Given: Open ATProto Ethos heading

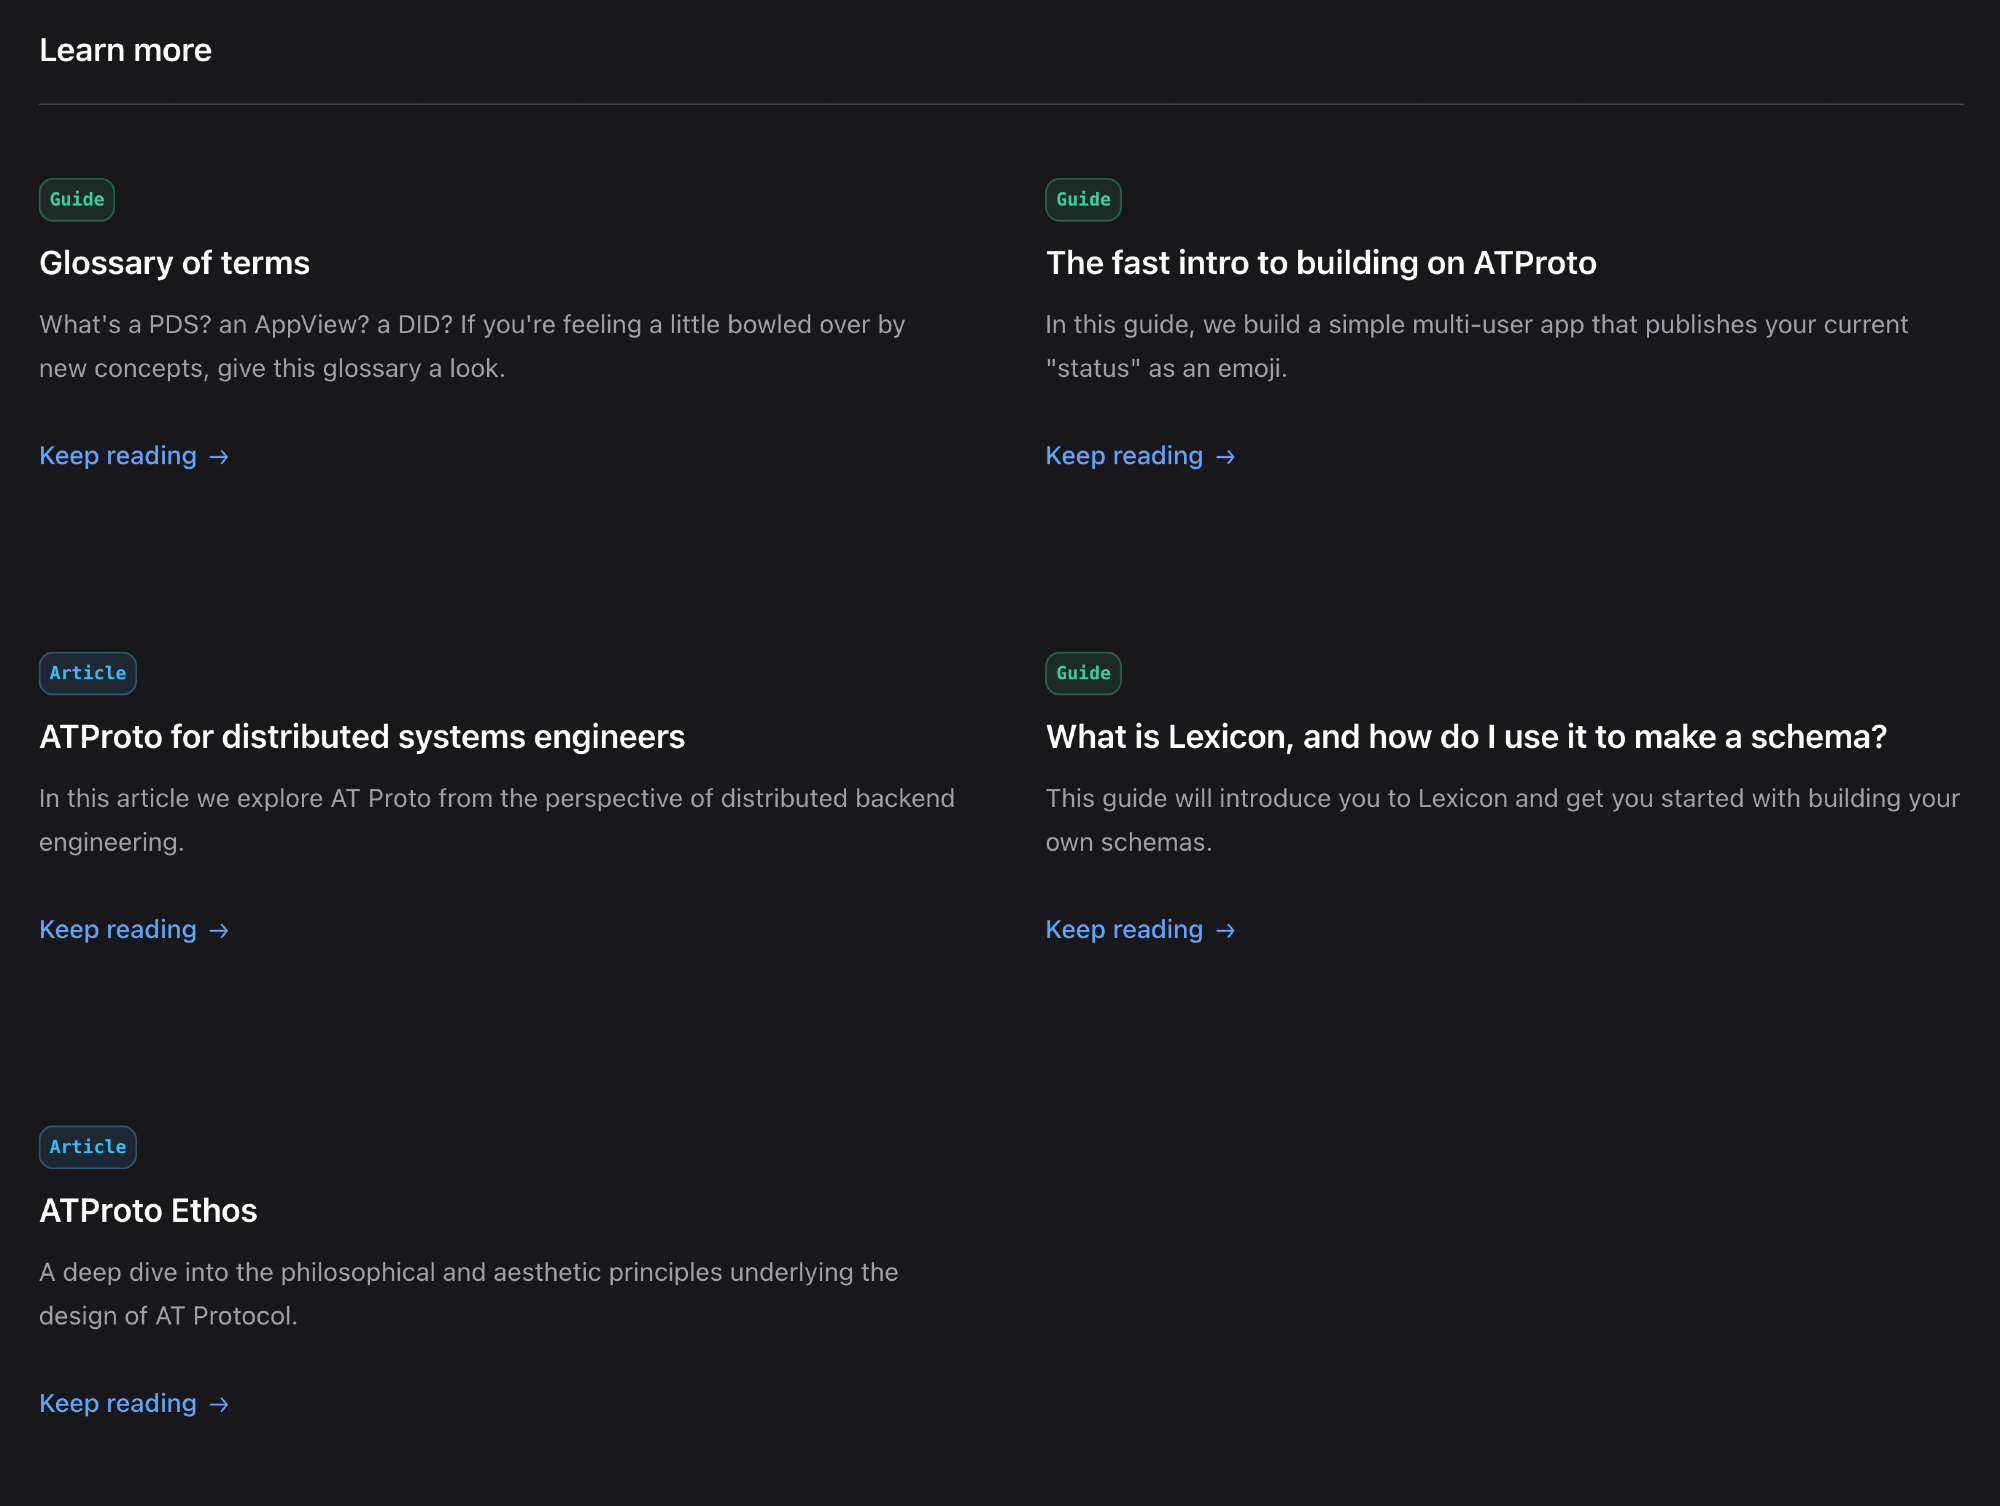Looking at the screenshot, I should [x=148, y=1211].
